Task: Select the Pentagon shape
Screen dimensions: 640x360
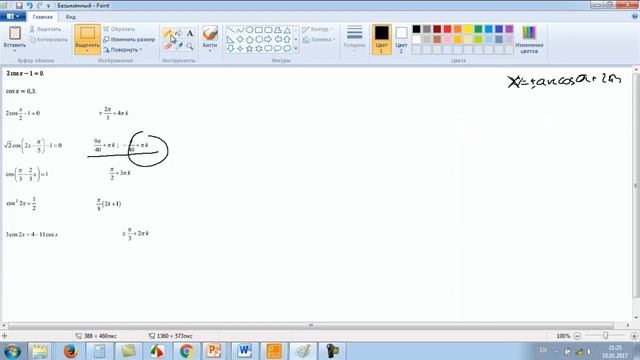Action: (249, 39)
